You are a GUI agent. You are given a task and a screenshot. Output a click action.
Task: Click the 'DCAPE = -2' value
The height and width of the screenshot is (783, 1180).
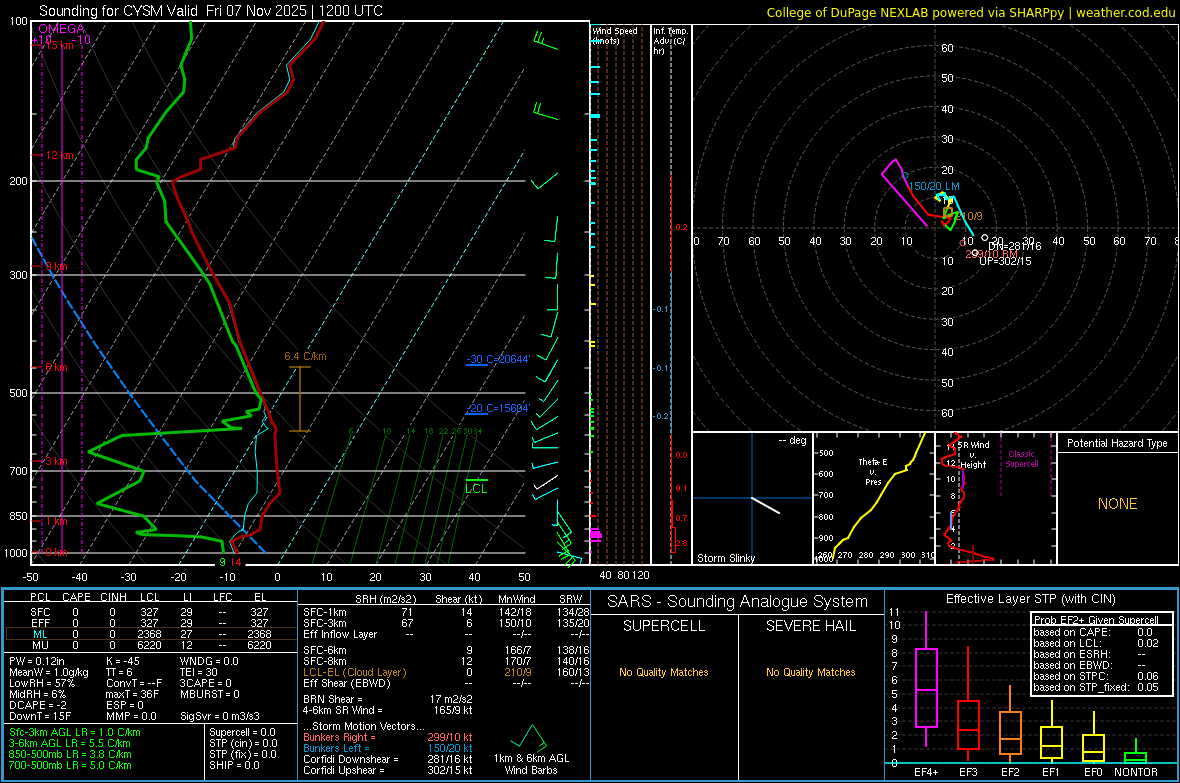38,705
